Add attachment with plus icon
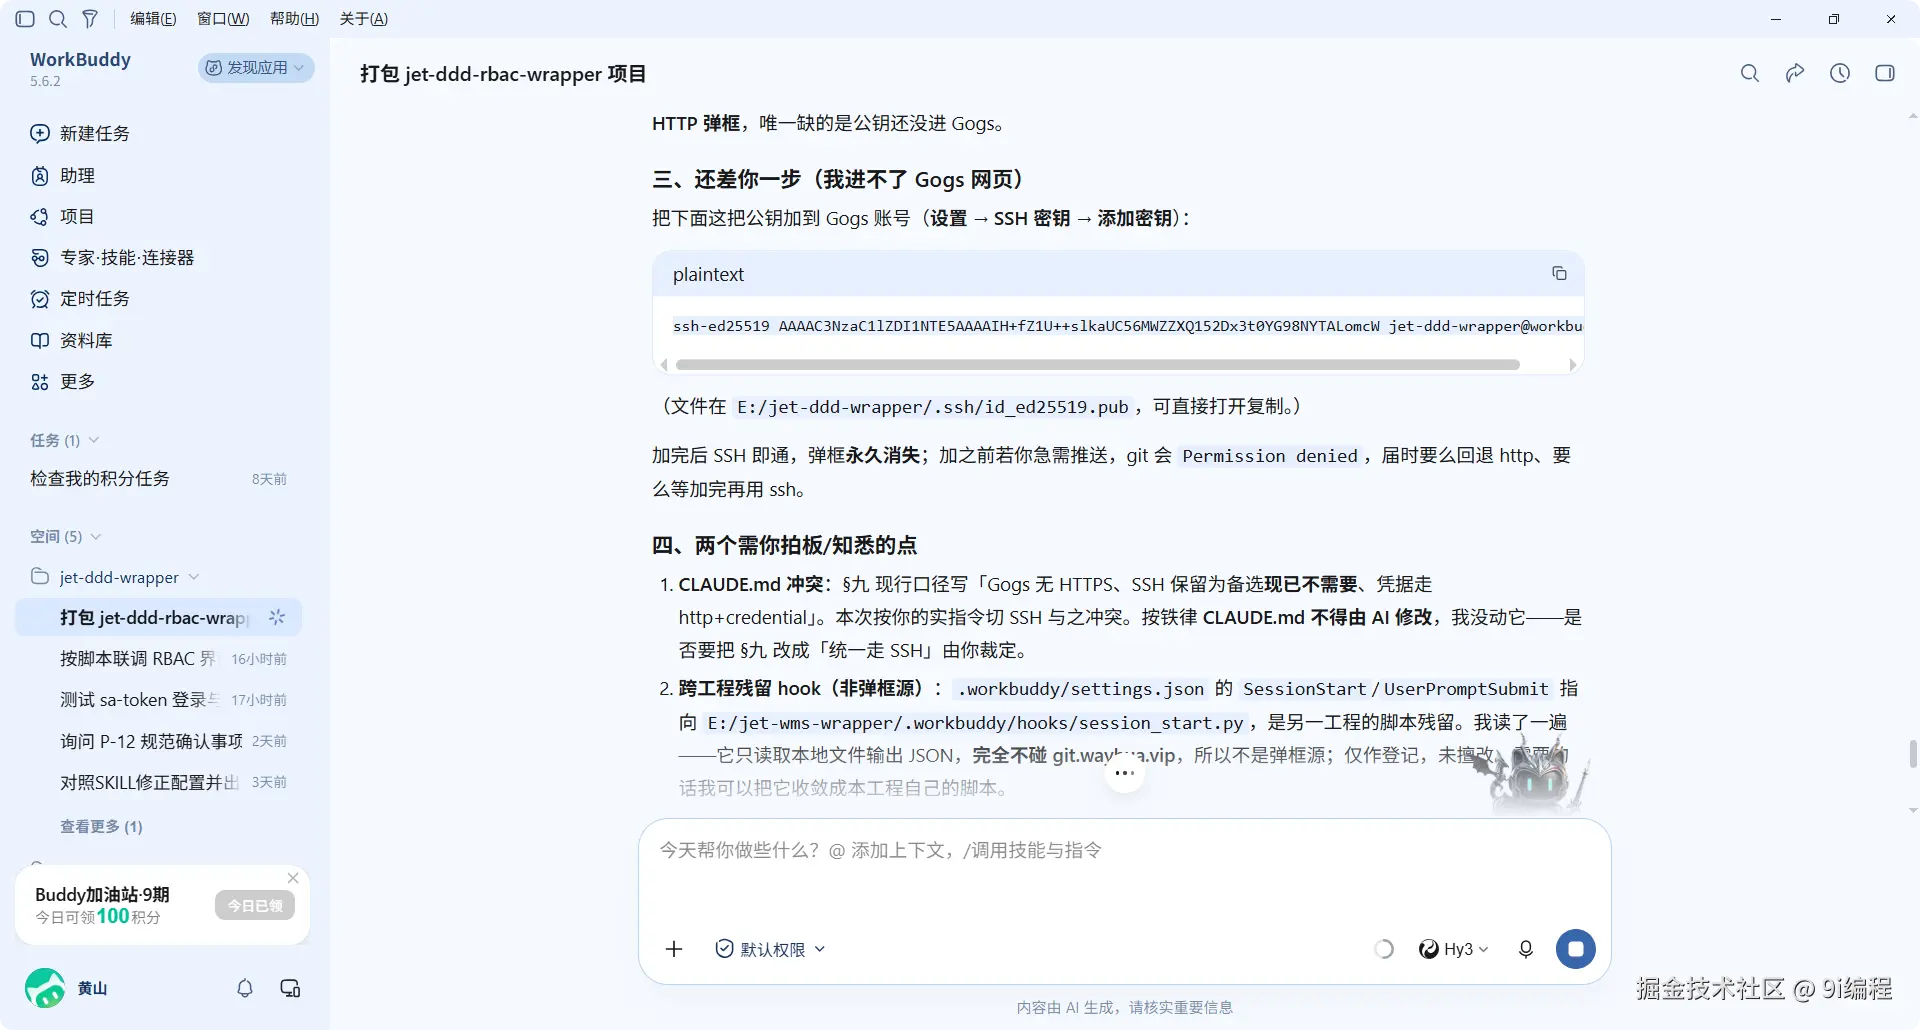The image size is (1920, 1030). click(x=674, y=949)
